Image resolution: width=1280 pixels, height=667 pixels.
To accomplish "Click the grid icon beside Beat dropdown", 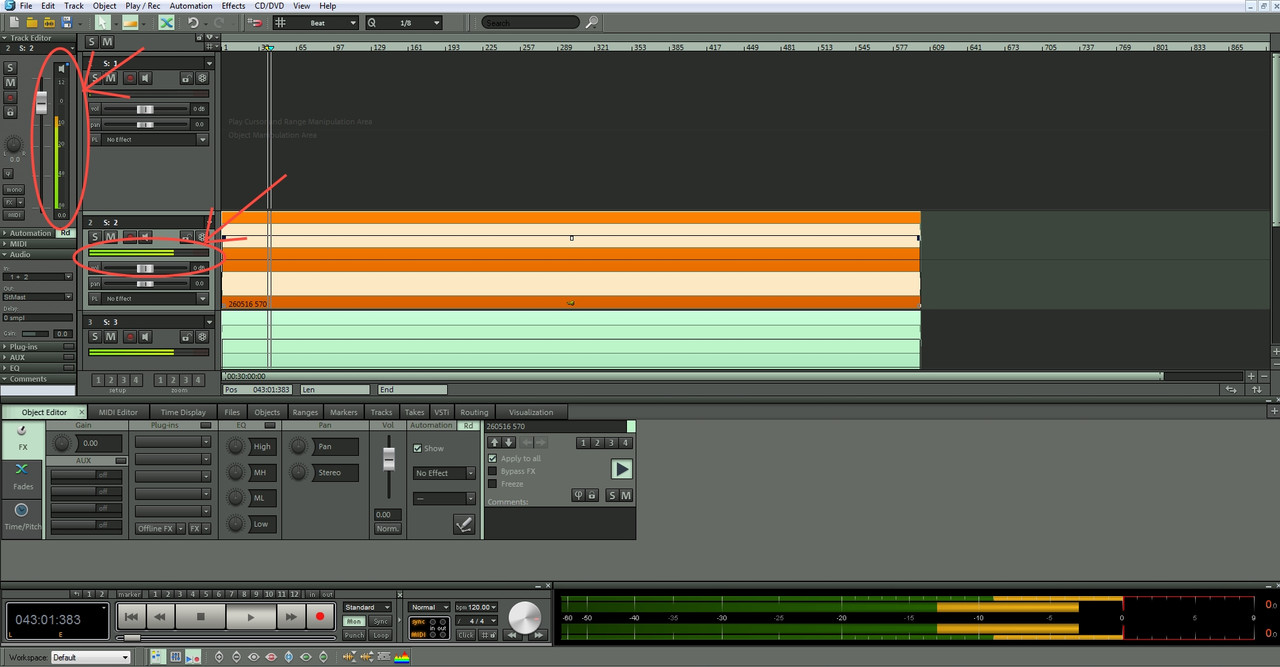I will point(281,22).
